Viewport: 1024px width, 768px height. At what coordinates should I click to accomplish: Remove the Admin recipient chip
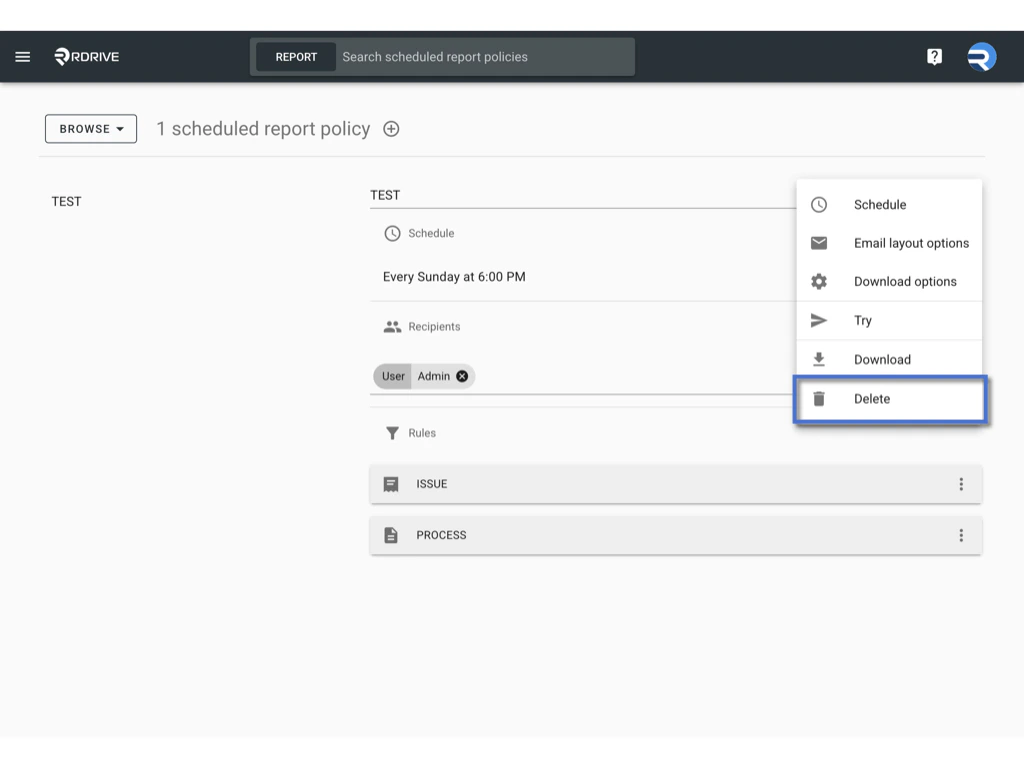(461, 376)
